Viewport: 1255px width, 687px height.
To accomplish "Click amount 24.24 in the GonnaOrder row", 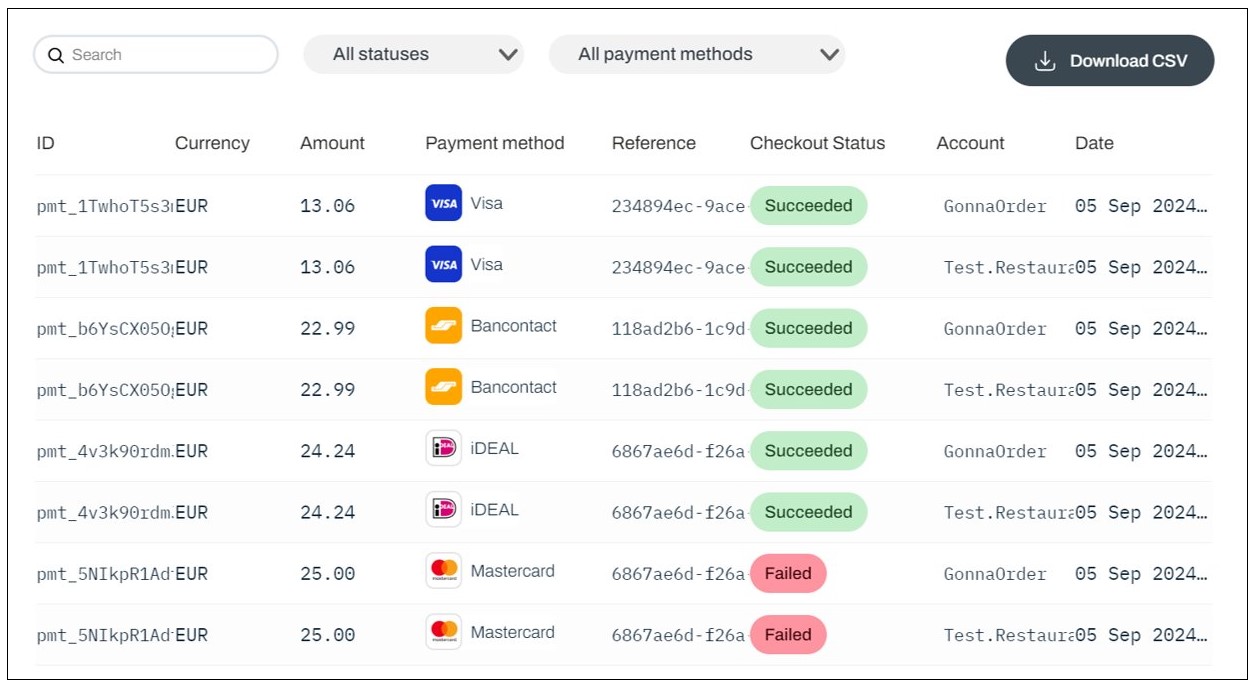I will tap(328, 451).
